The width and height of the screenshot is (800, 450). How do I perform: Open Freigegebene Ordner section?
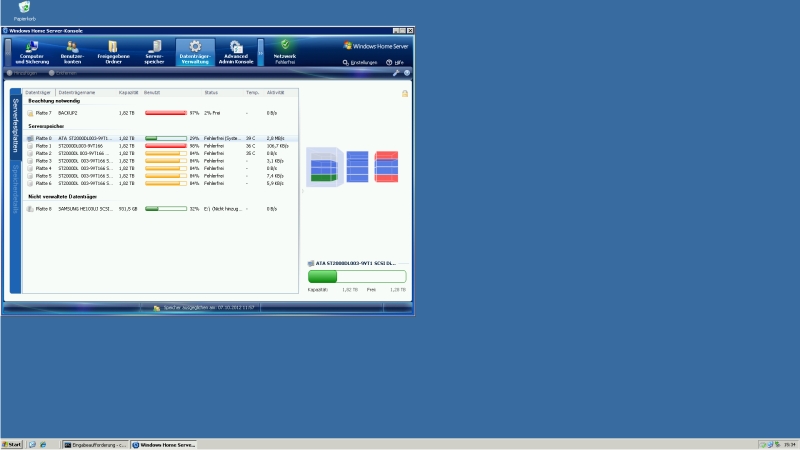coord(113,52)
